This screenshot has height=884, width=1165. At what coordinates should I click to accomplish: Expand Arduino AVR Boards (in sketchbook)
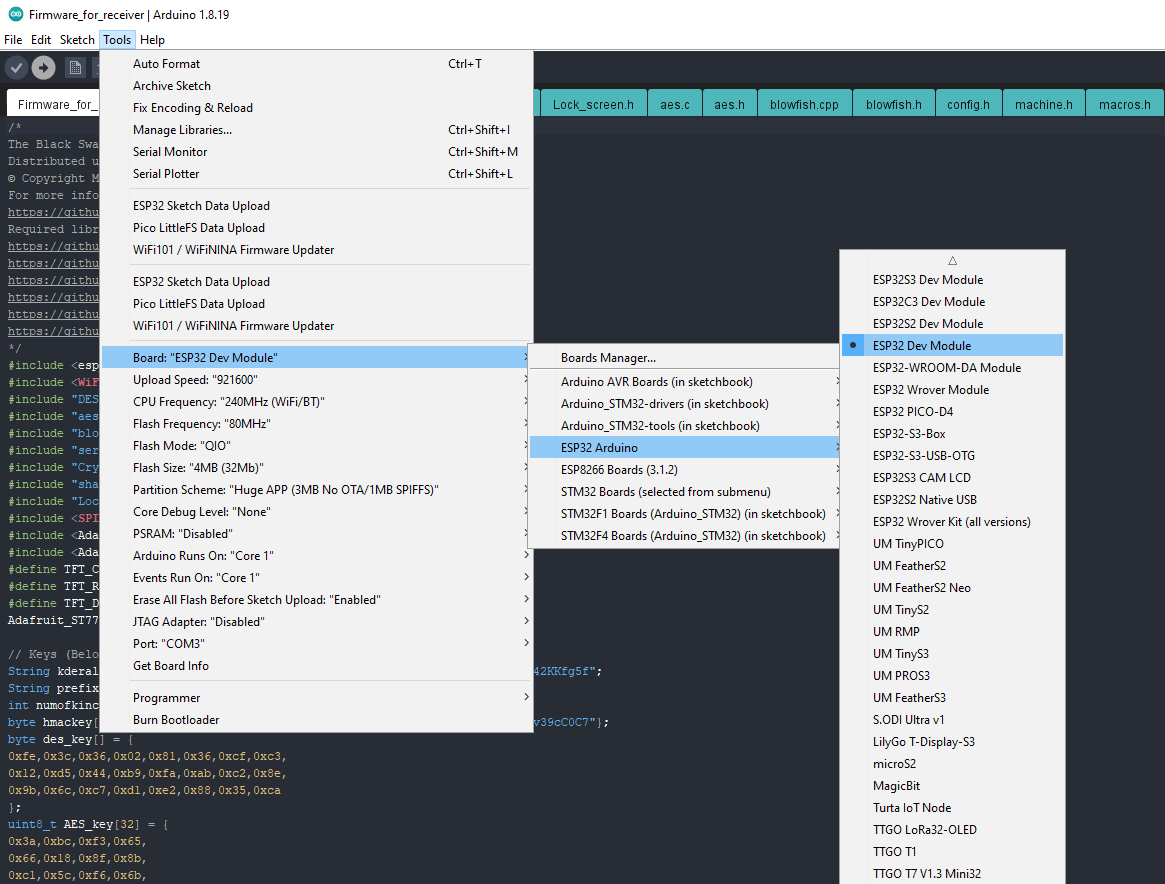tap(684, 382)
